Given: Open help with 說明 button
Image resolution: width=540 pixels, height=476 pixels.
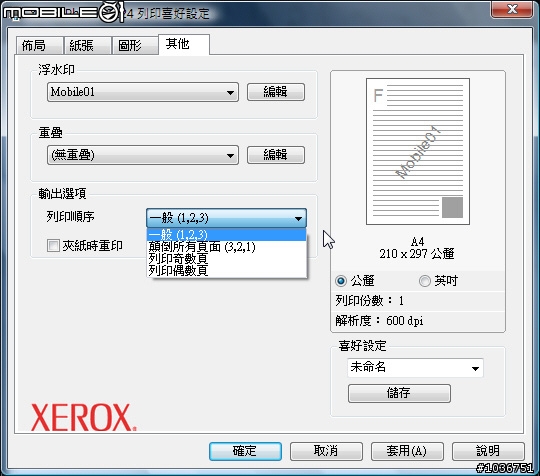Looking at the screenshot, I should tap(488, 451).
